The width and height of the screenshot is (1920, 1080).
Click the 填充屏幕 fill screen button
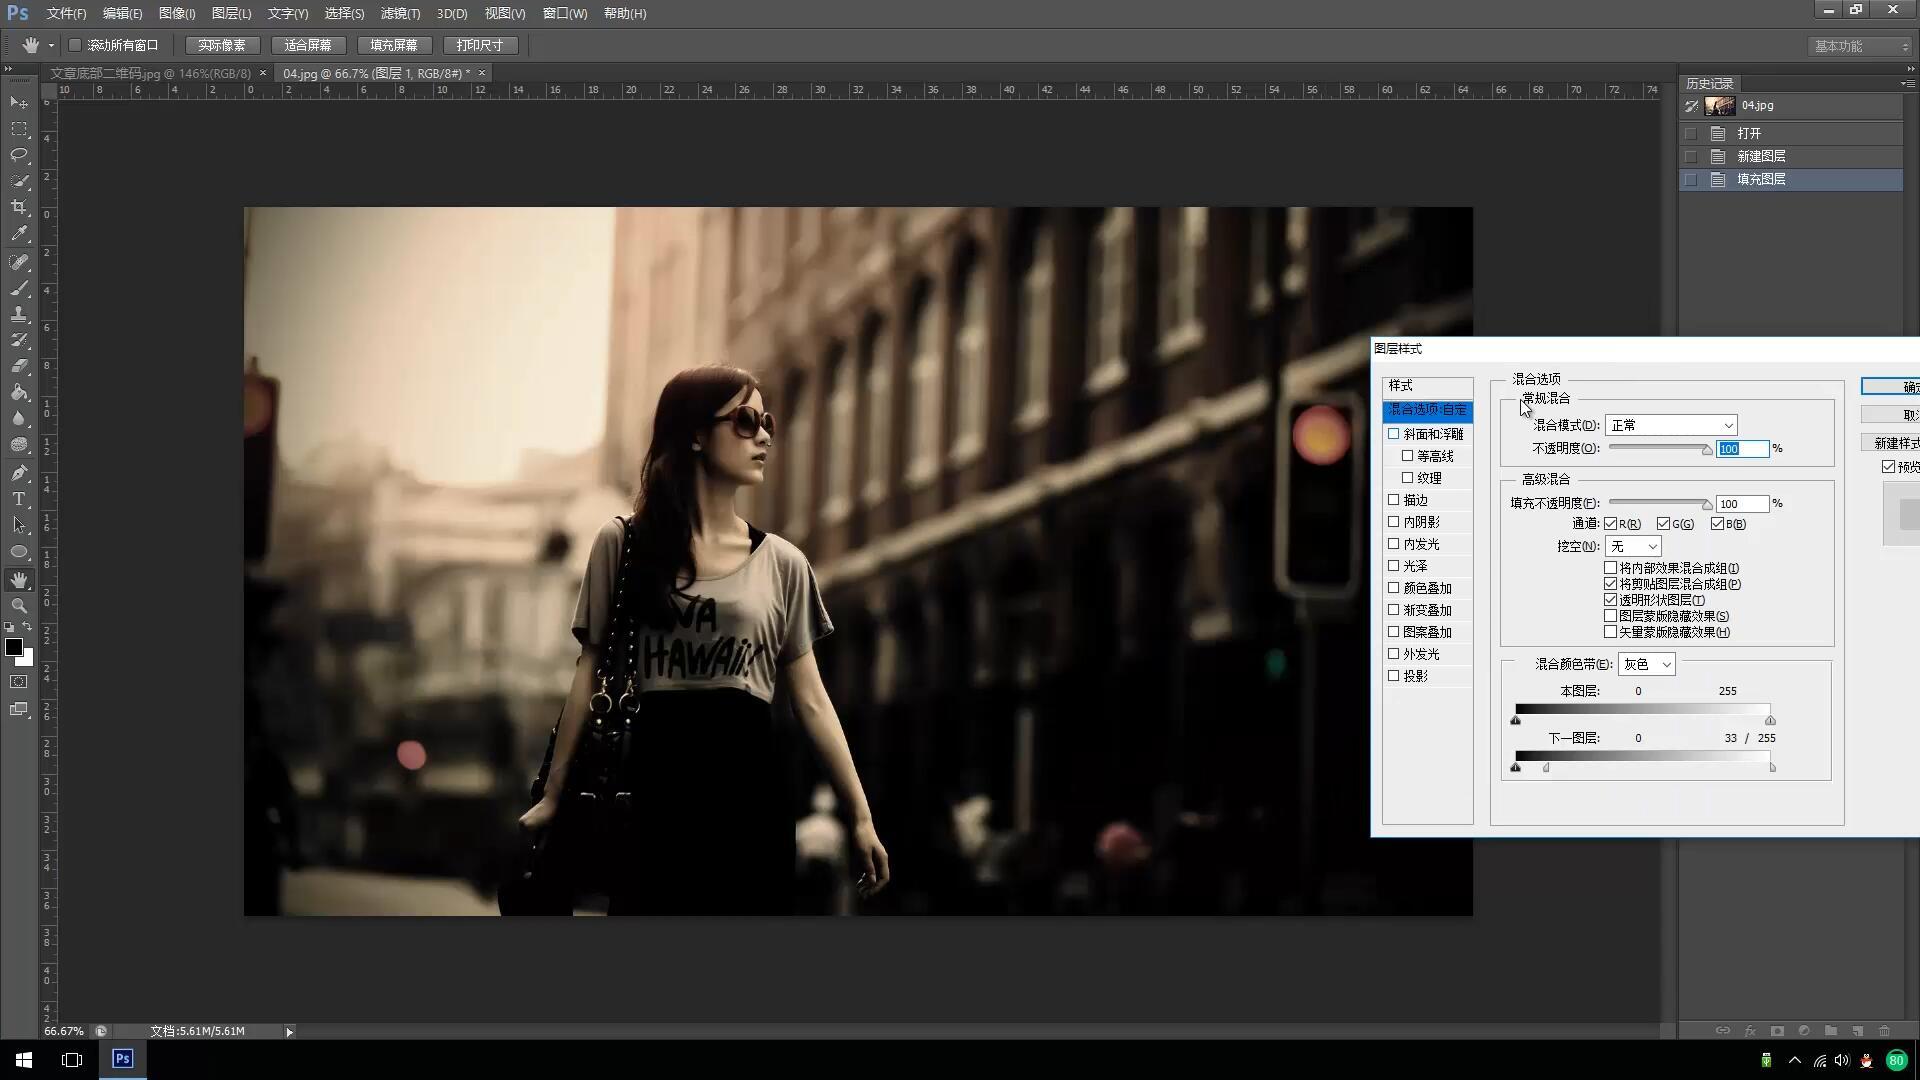[394, 45]
